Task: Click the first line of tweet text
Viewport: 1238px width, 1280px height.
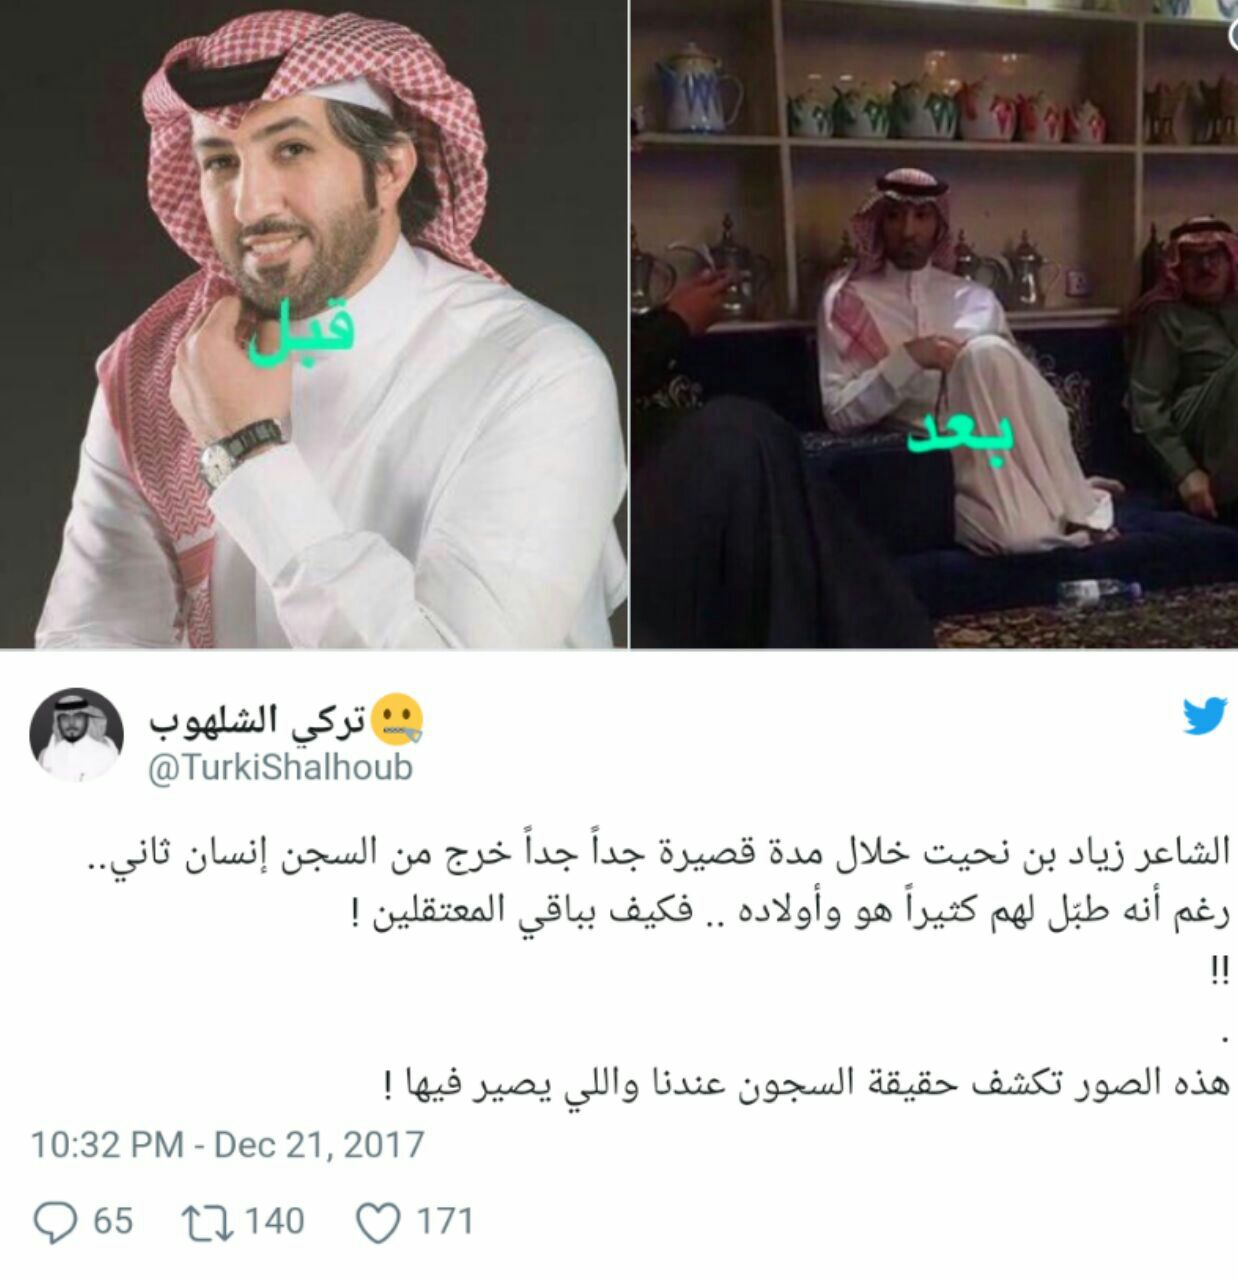Action: click(x=657, y=856)
